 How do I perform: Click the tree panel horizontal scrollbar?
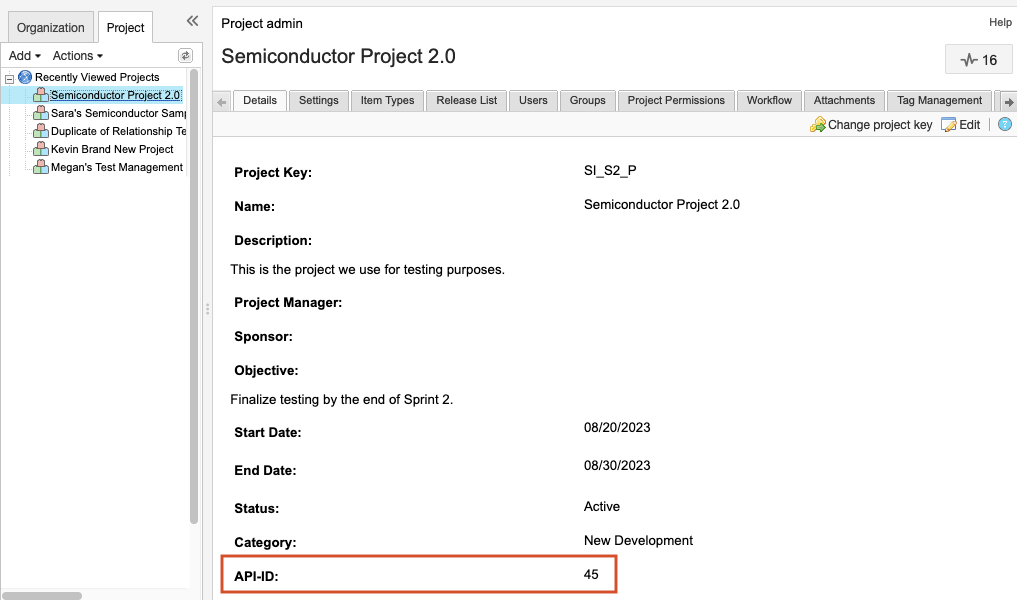tap(42, 595)
